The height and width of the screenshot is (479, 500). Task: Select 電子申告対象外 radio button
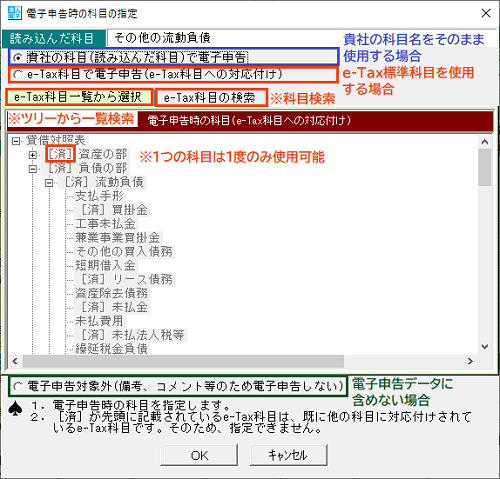tap(17, 386)
